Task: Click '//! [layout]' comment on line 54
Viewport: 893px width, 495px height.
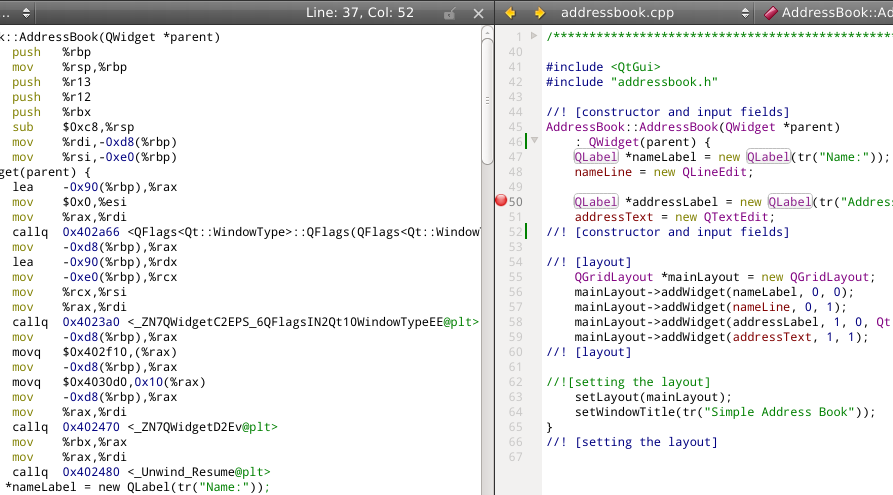Action: pos(589,262)
